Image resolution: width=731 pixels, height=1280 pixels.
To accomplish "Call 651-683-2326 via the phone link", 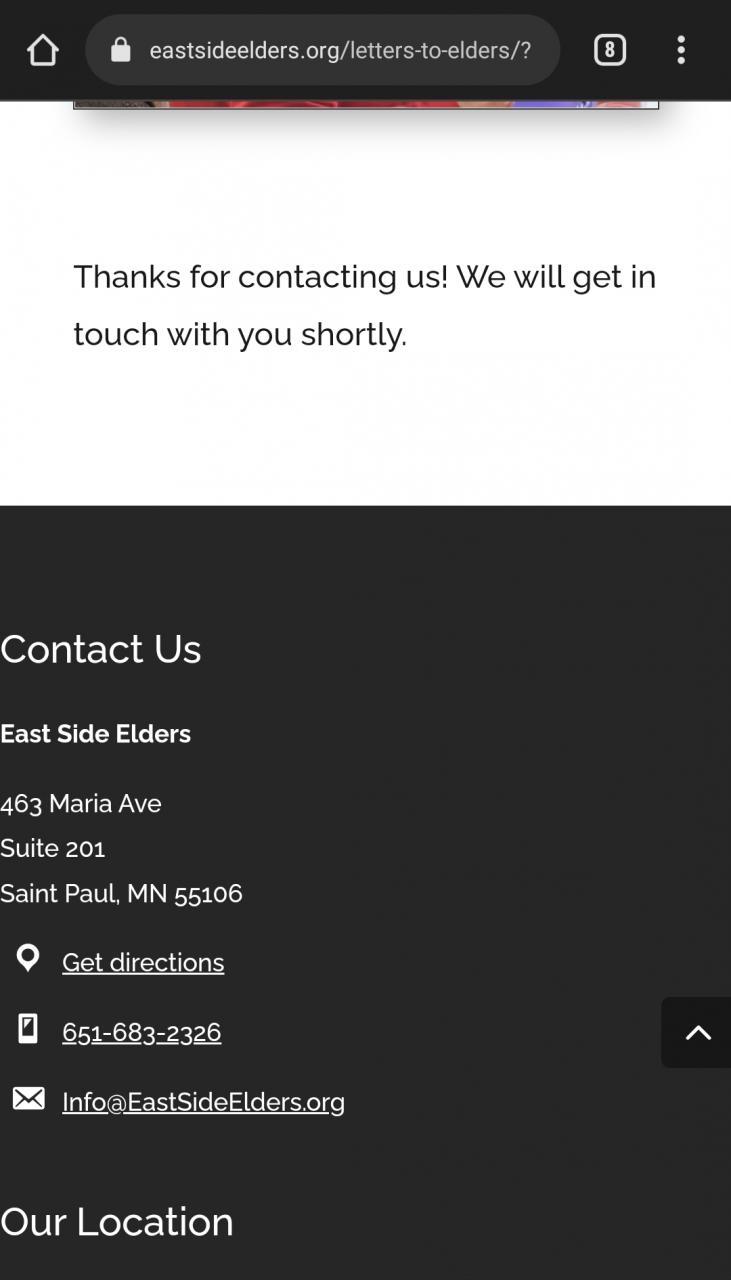I will point(141,1032).
